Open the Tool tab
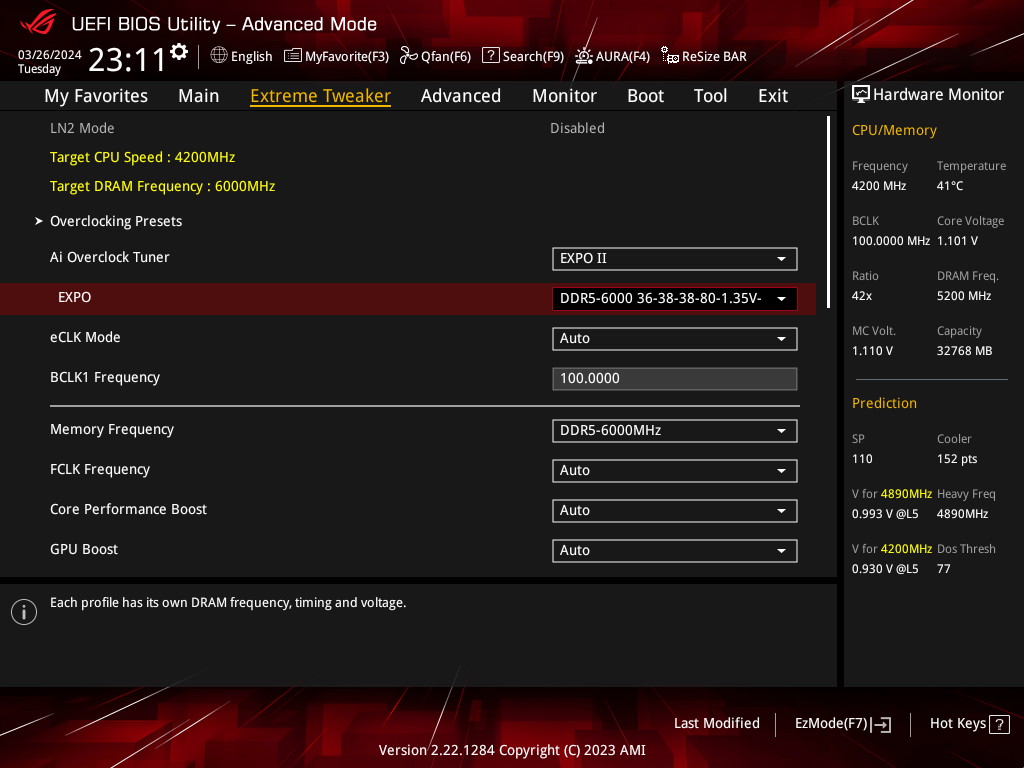This screenshot has height=768, width=1024. [710, 96]
